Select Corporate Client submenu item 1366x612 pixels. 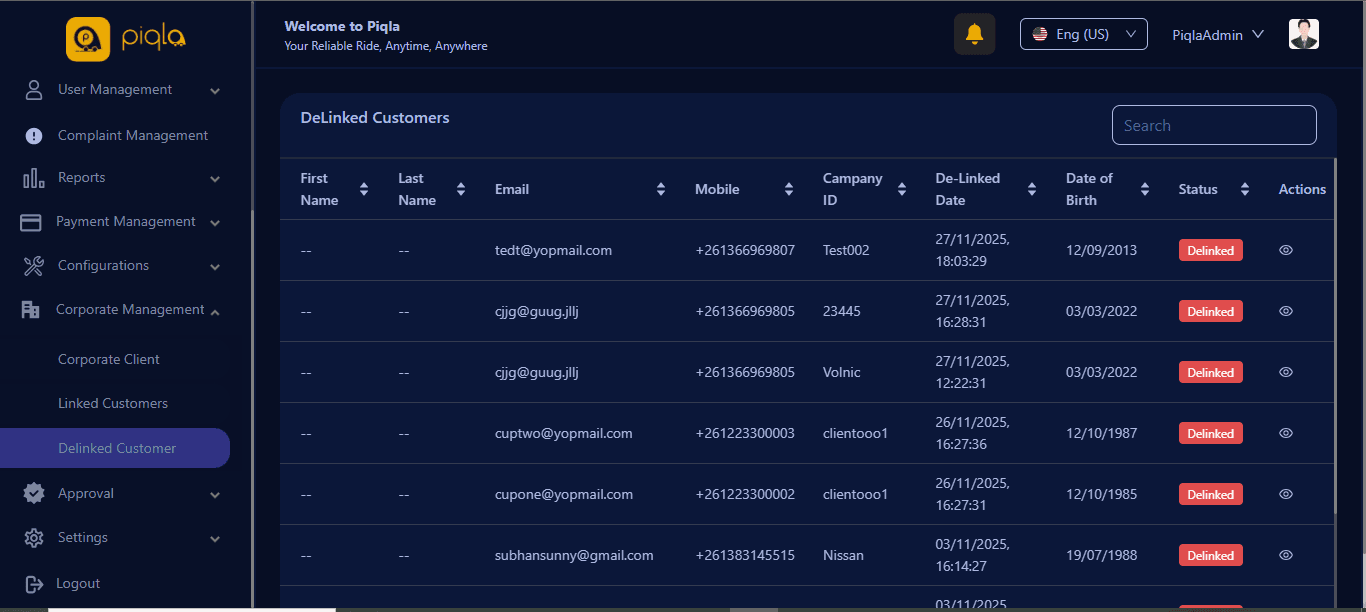point(109,359)
